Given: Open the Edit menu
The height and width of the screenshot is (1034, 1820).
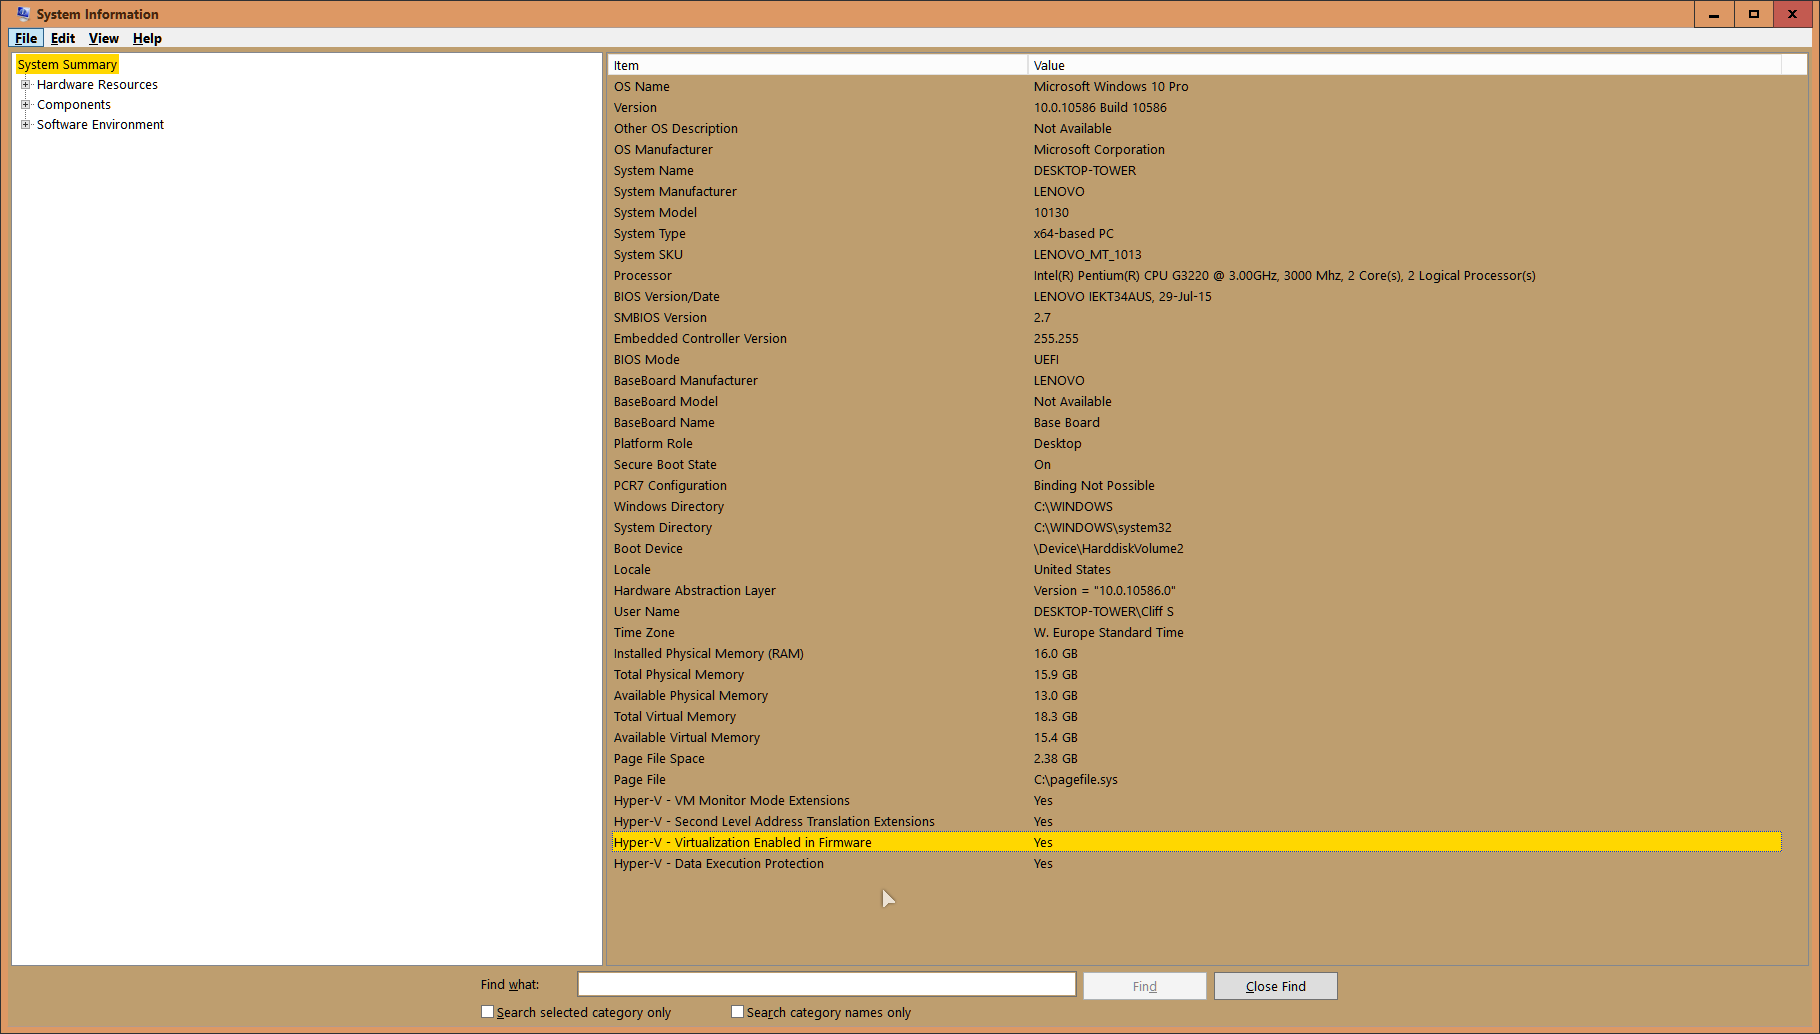Looking at the screenshot, I should coord(63,38).
